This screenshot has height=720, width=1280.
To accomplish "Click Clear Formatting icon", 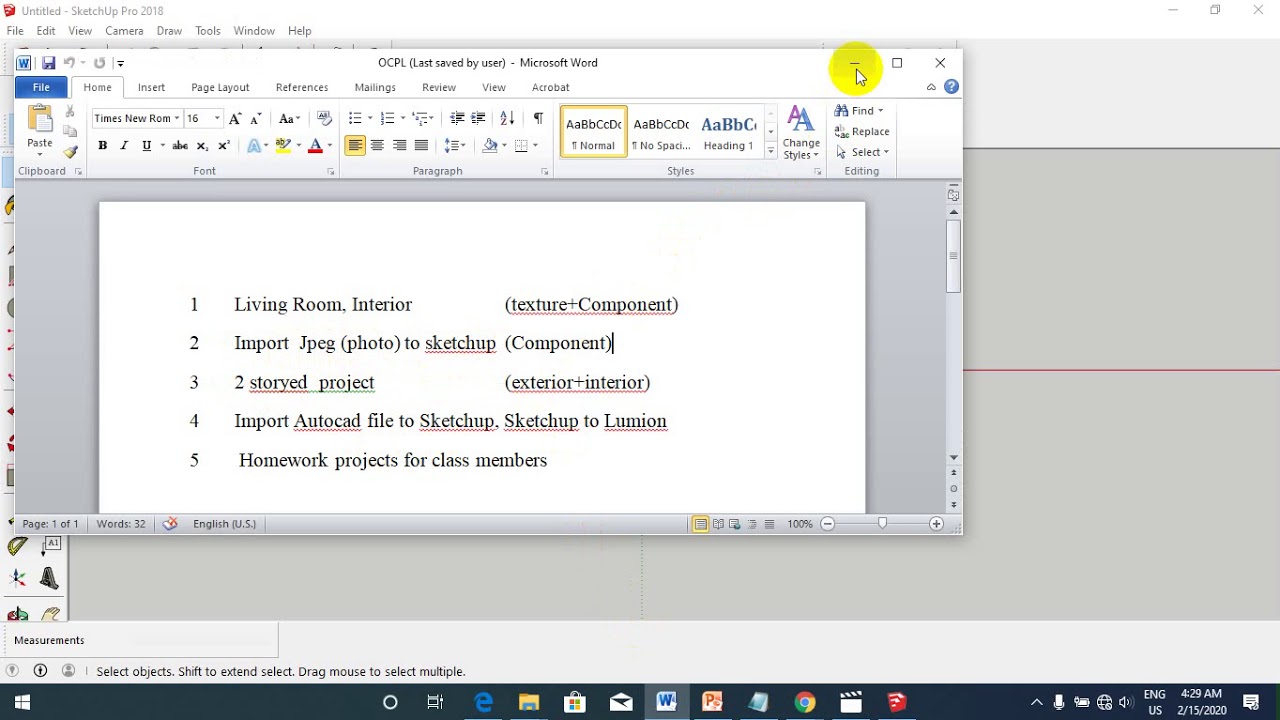I will click(324, 118).
